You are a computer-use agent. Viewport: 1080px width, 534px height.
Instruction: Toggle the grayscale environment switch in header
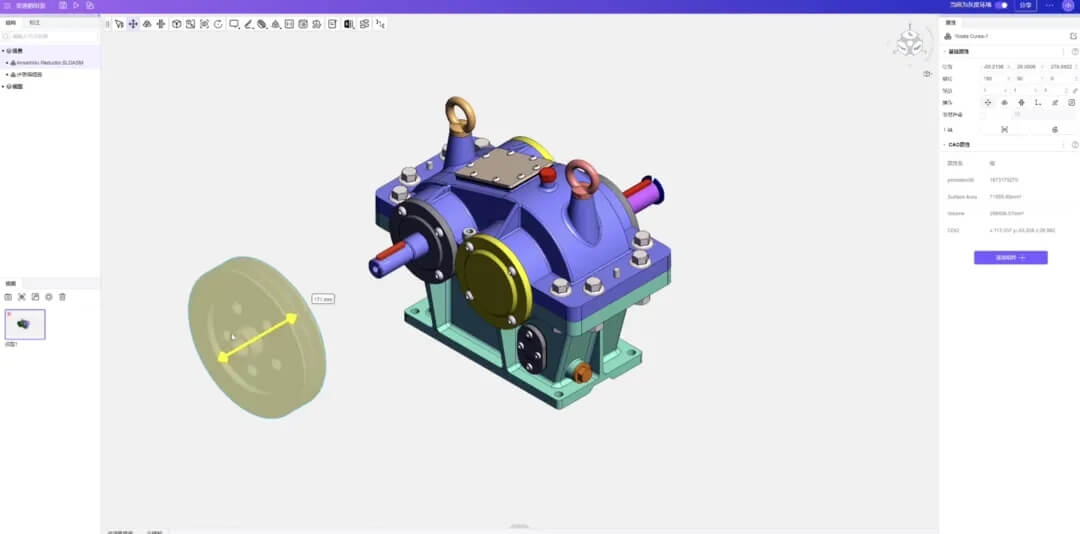click(x=1001, y=5)
